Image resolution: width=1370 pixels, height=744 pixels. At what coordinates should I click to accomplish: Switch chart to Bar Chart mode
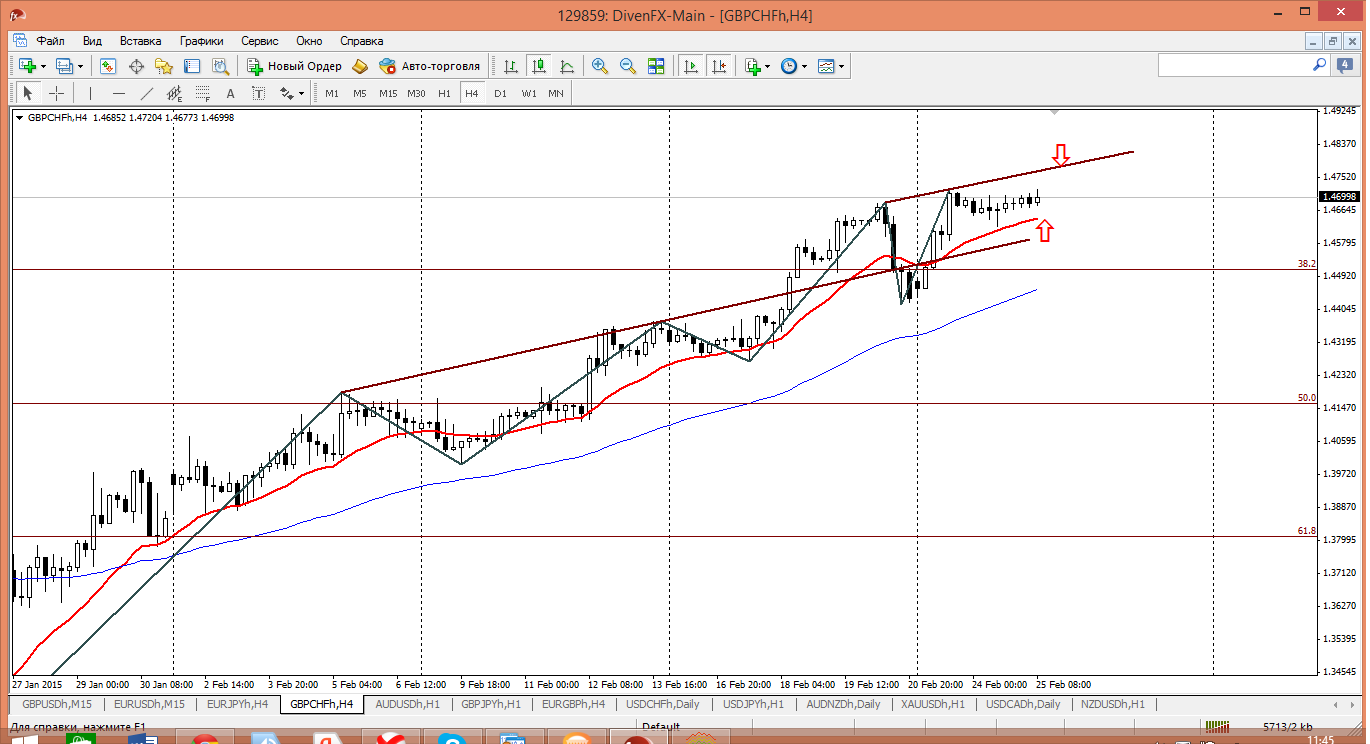511,66
